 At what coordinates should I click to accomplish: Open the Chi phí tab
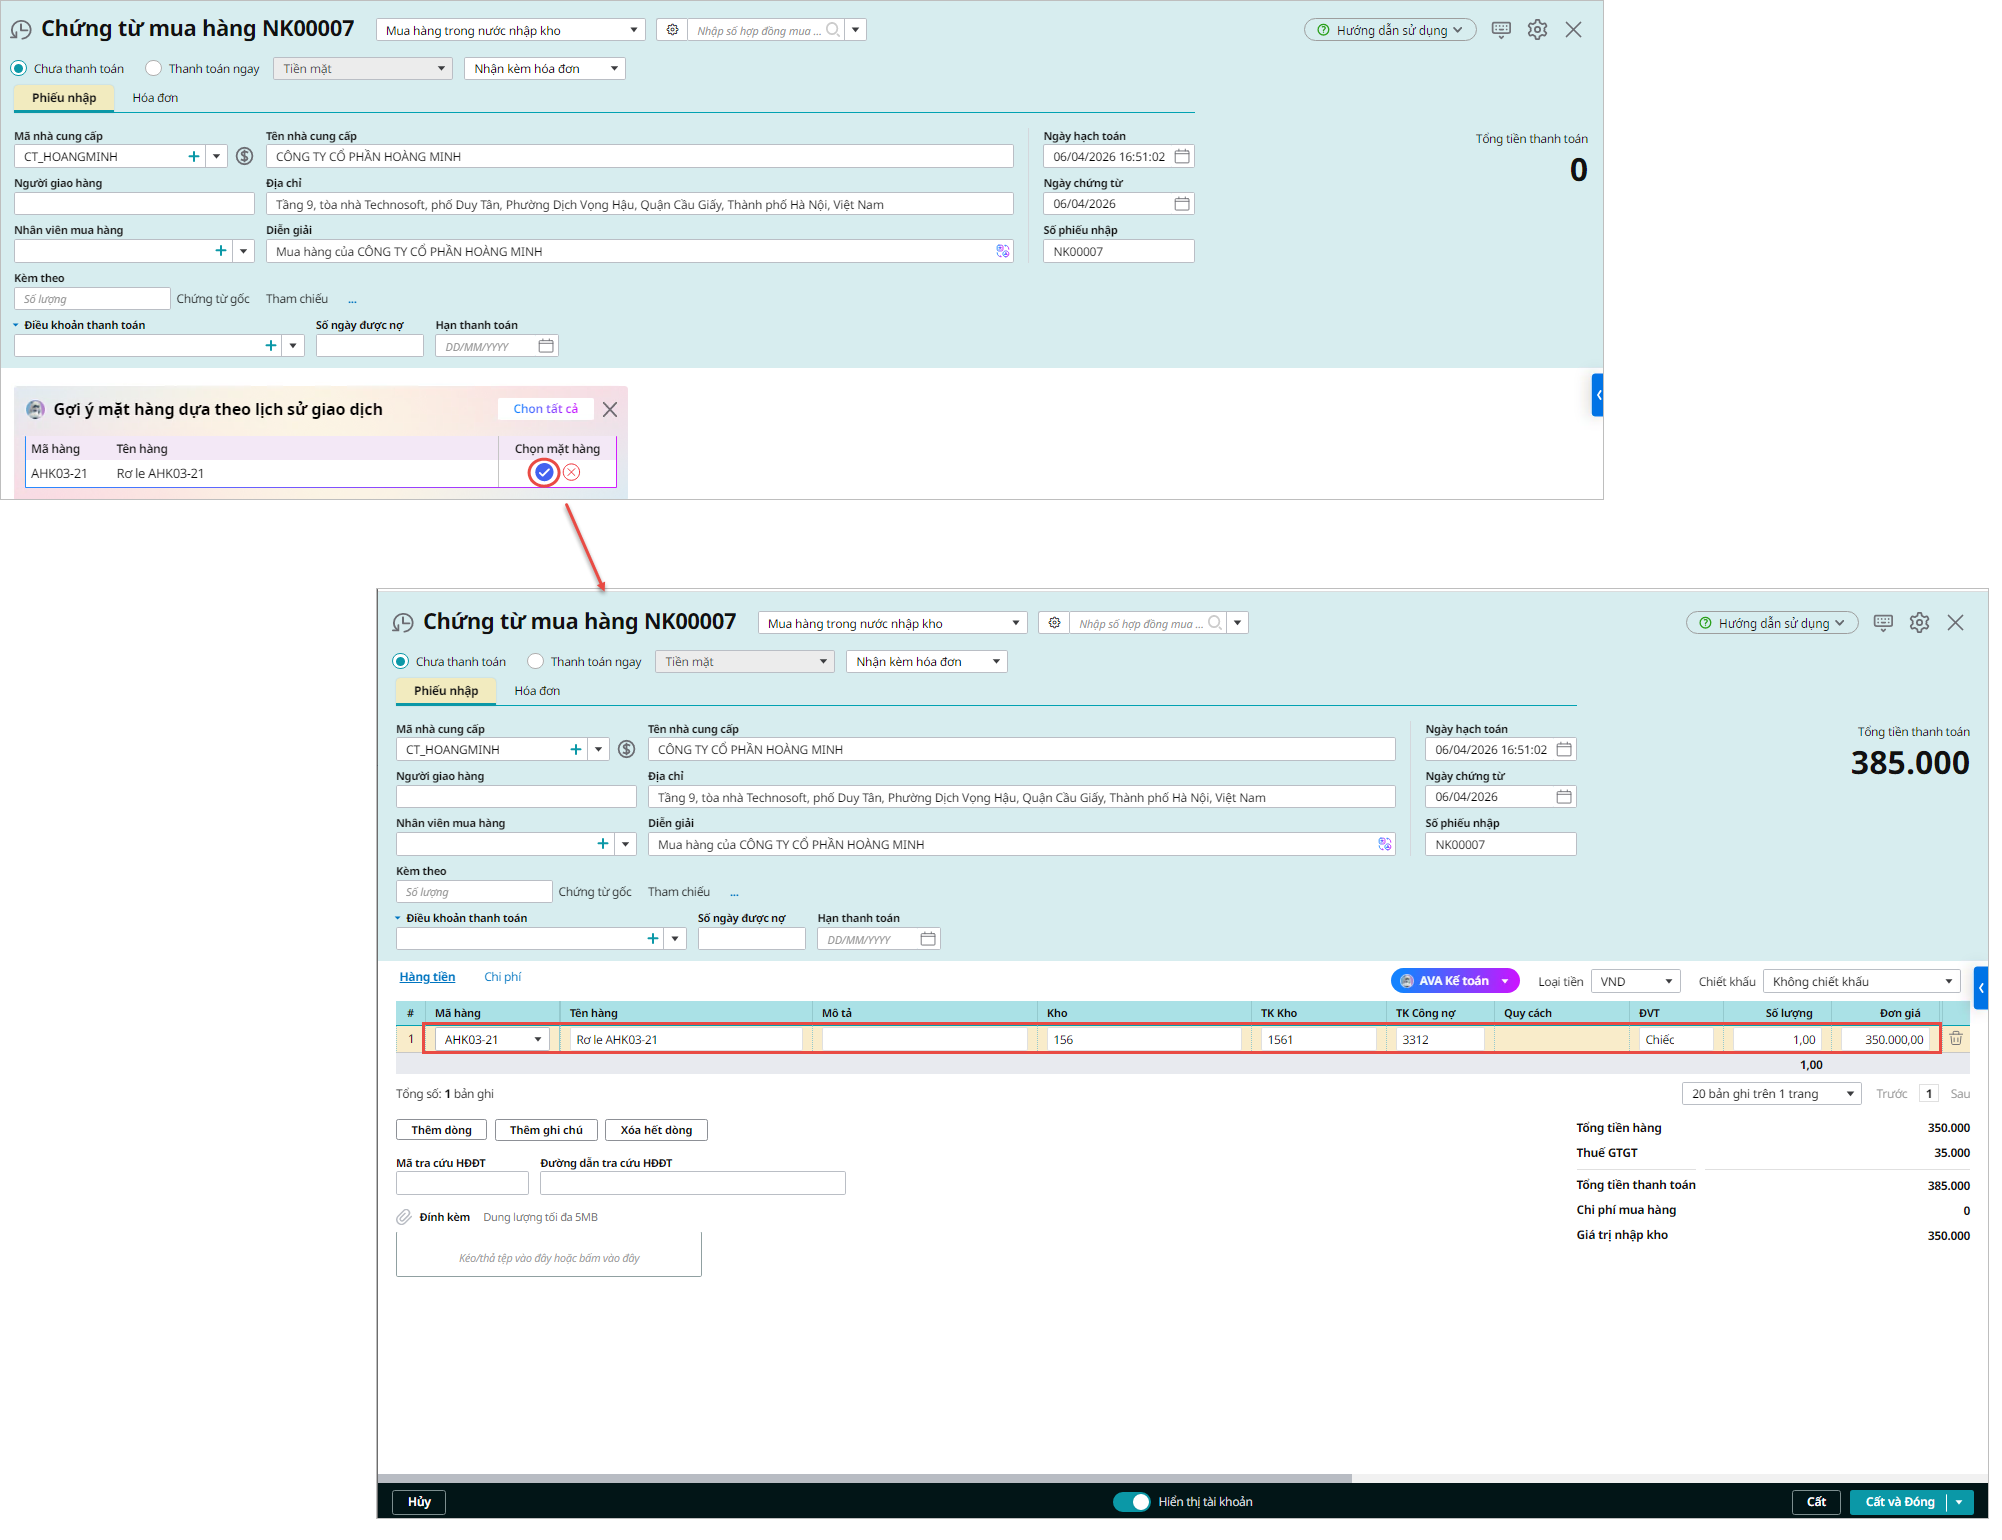pos(502,977)
